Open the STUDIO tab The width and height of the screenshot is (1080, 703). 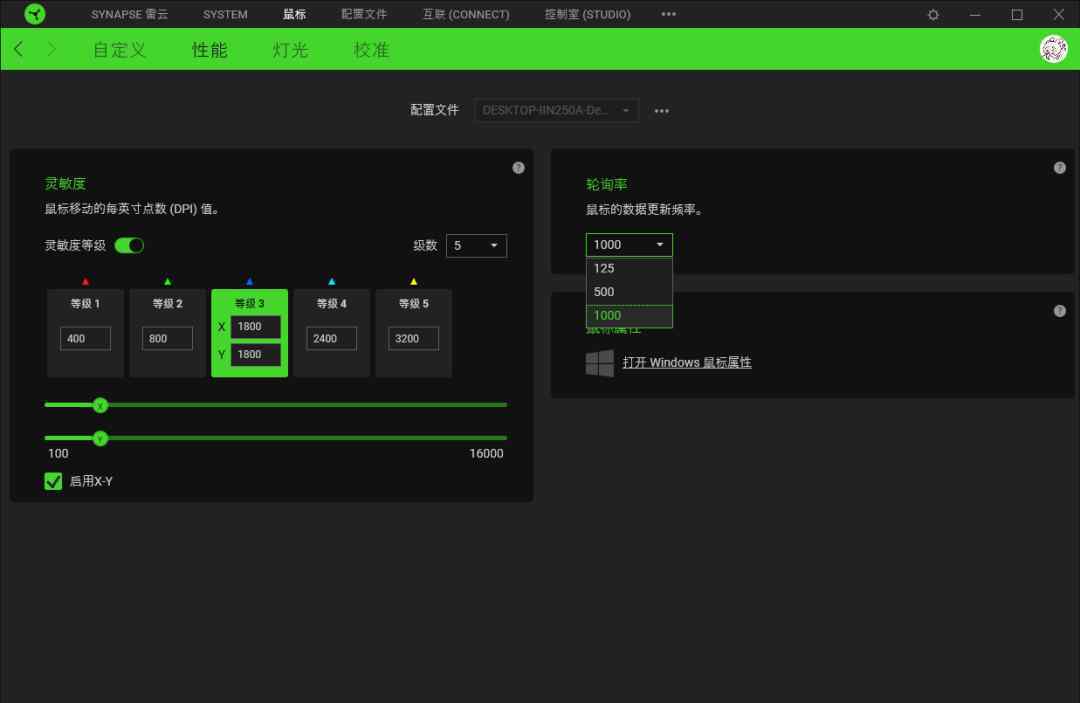588,14
